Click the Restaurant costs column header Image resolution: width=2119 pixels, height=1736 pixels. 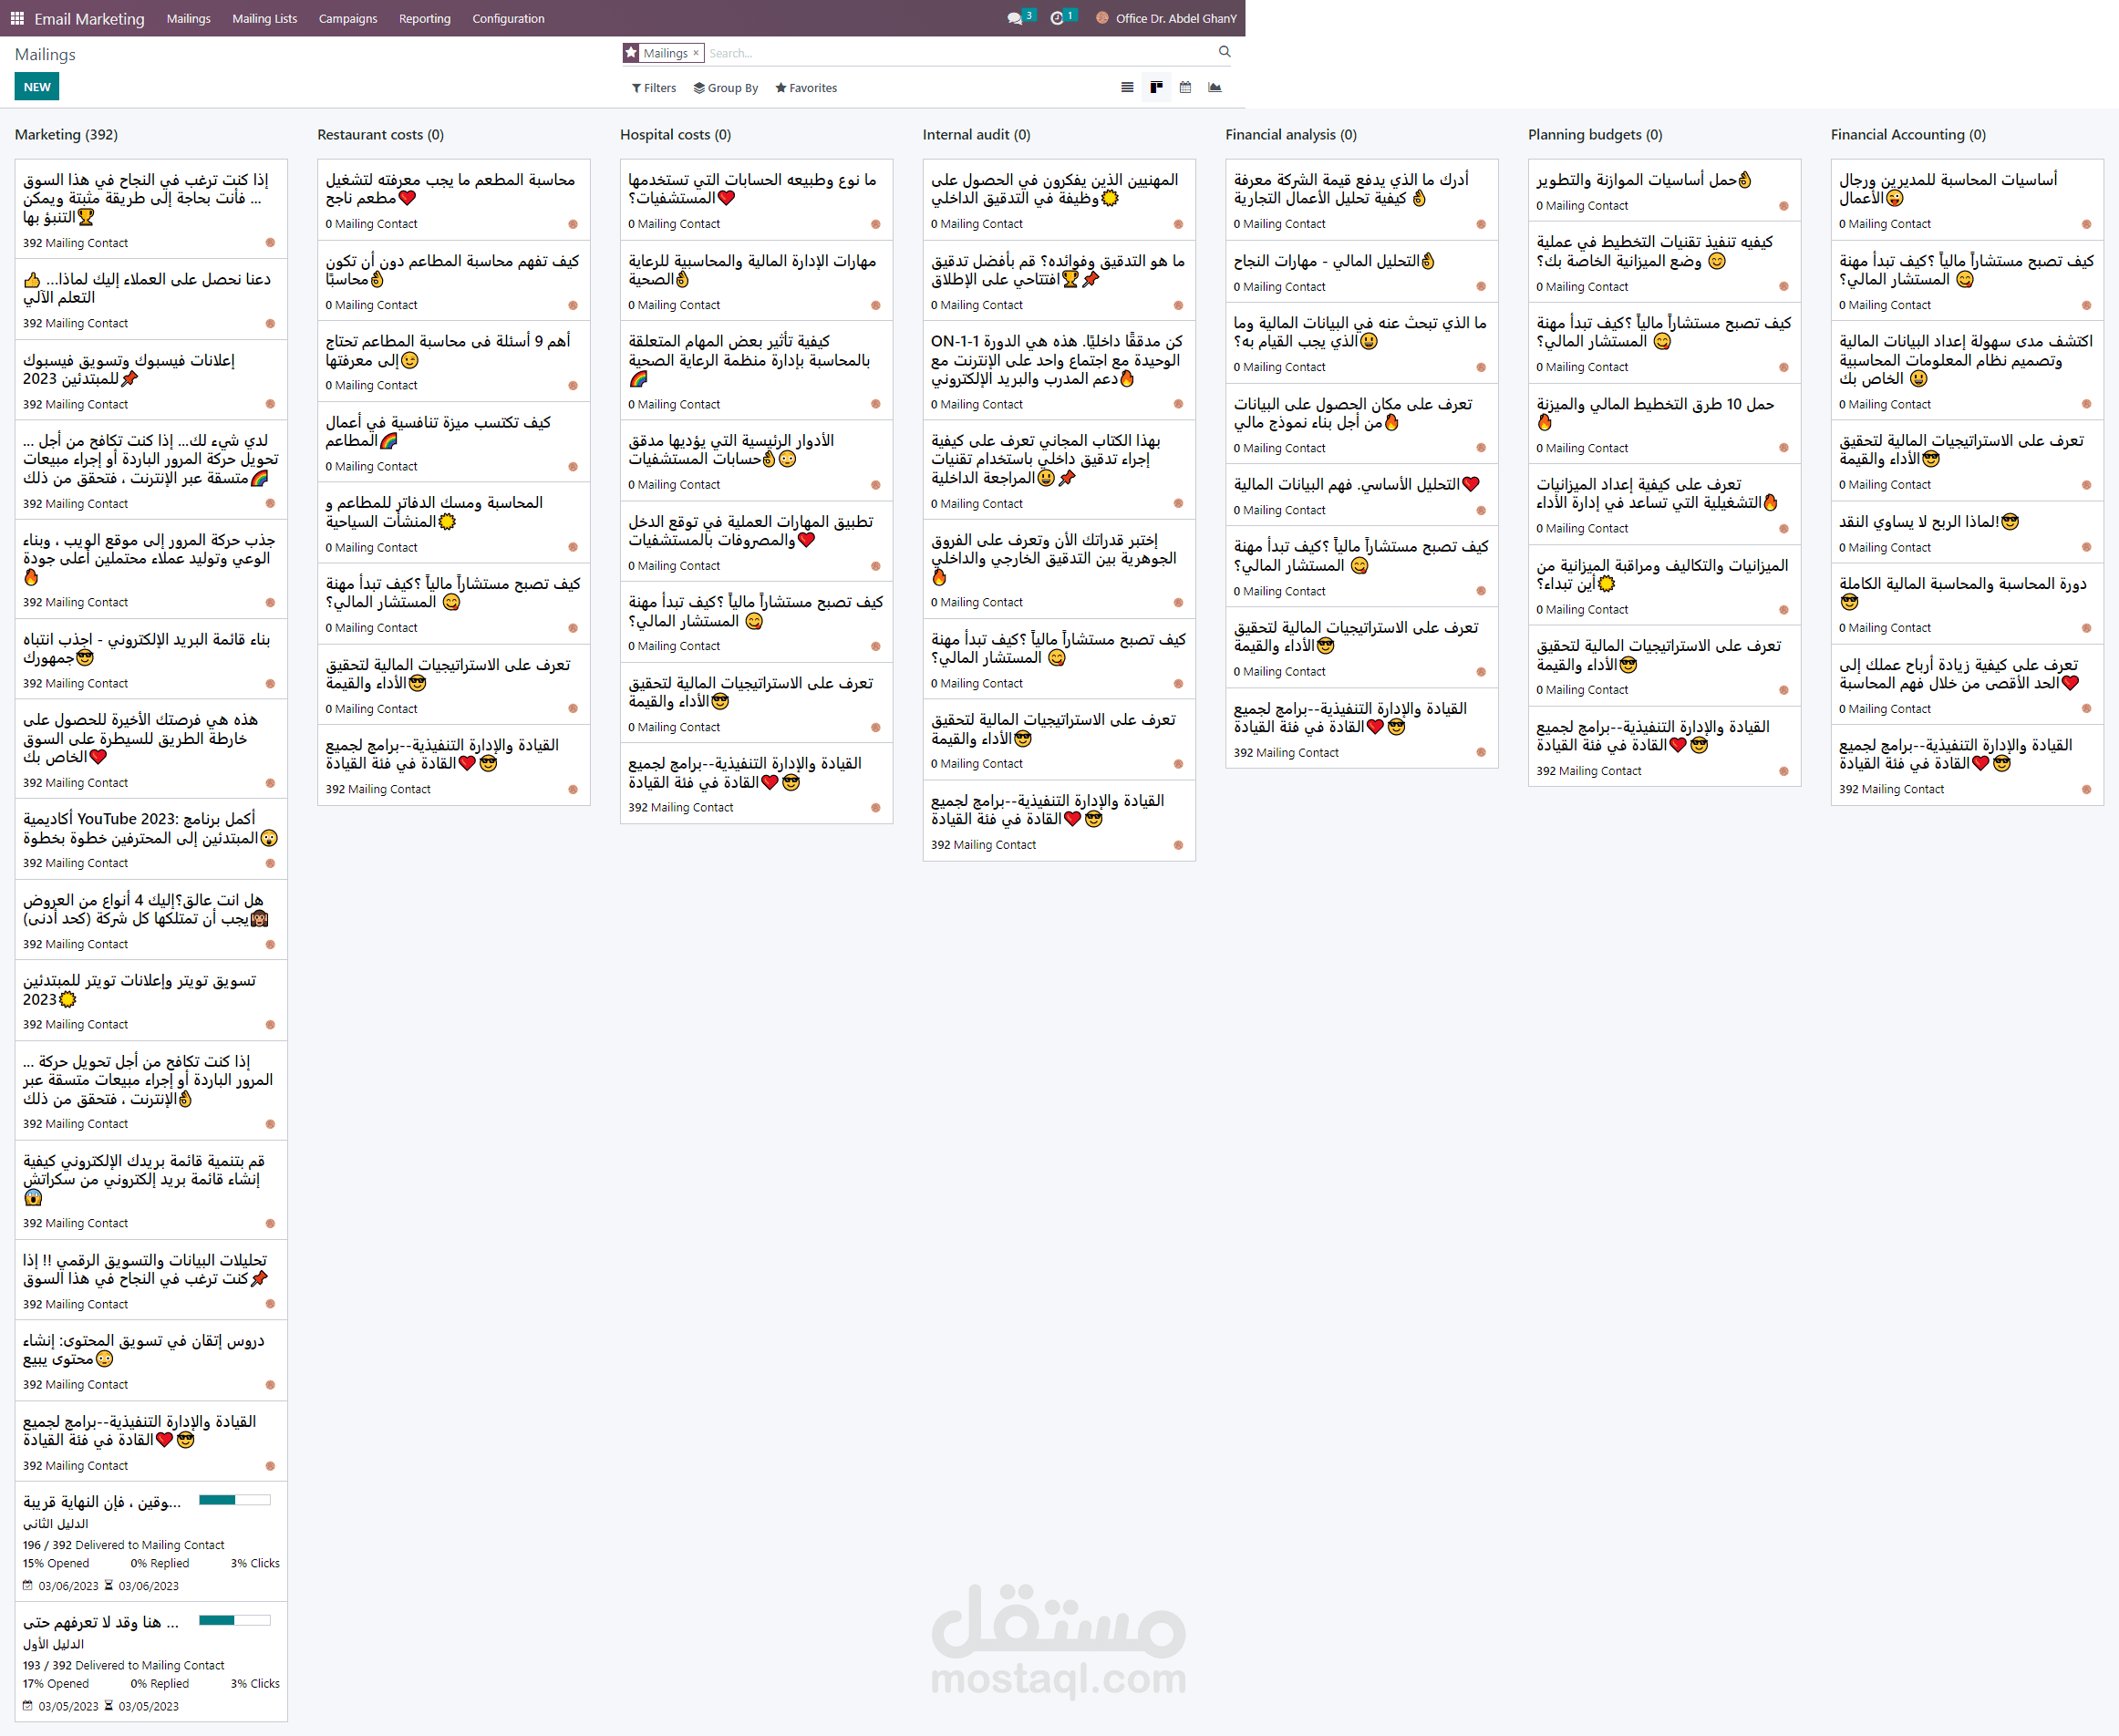380,134
